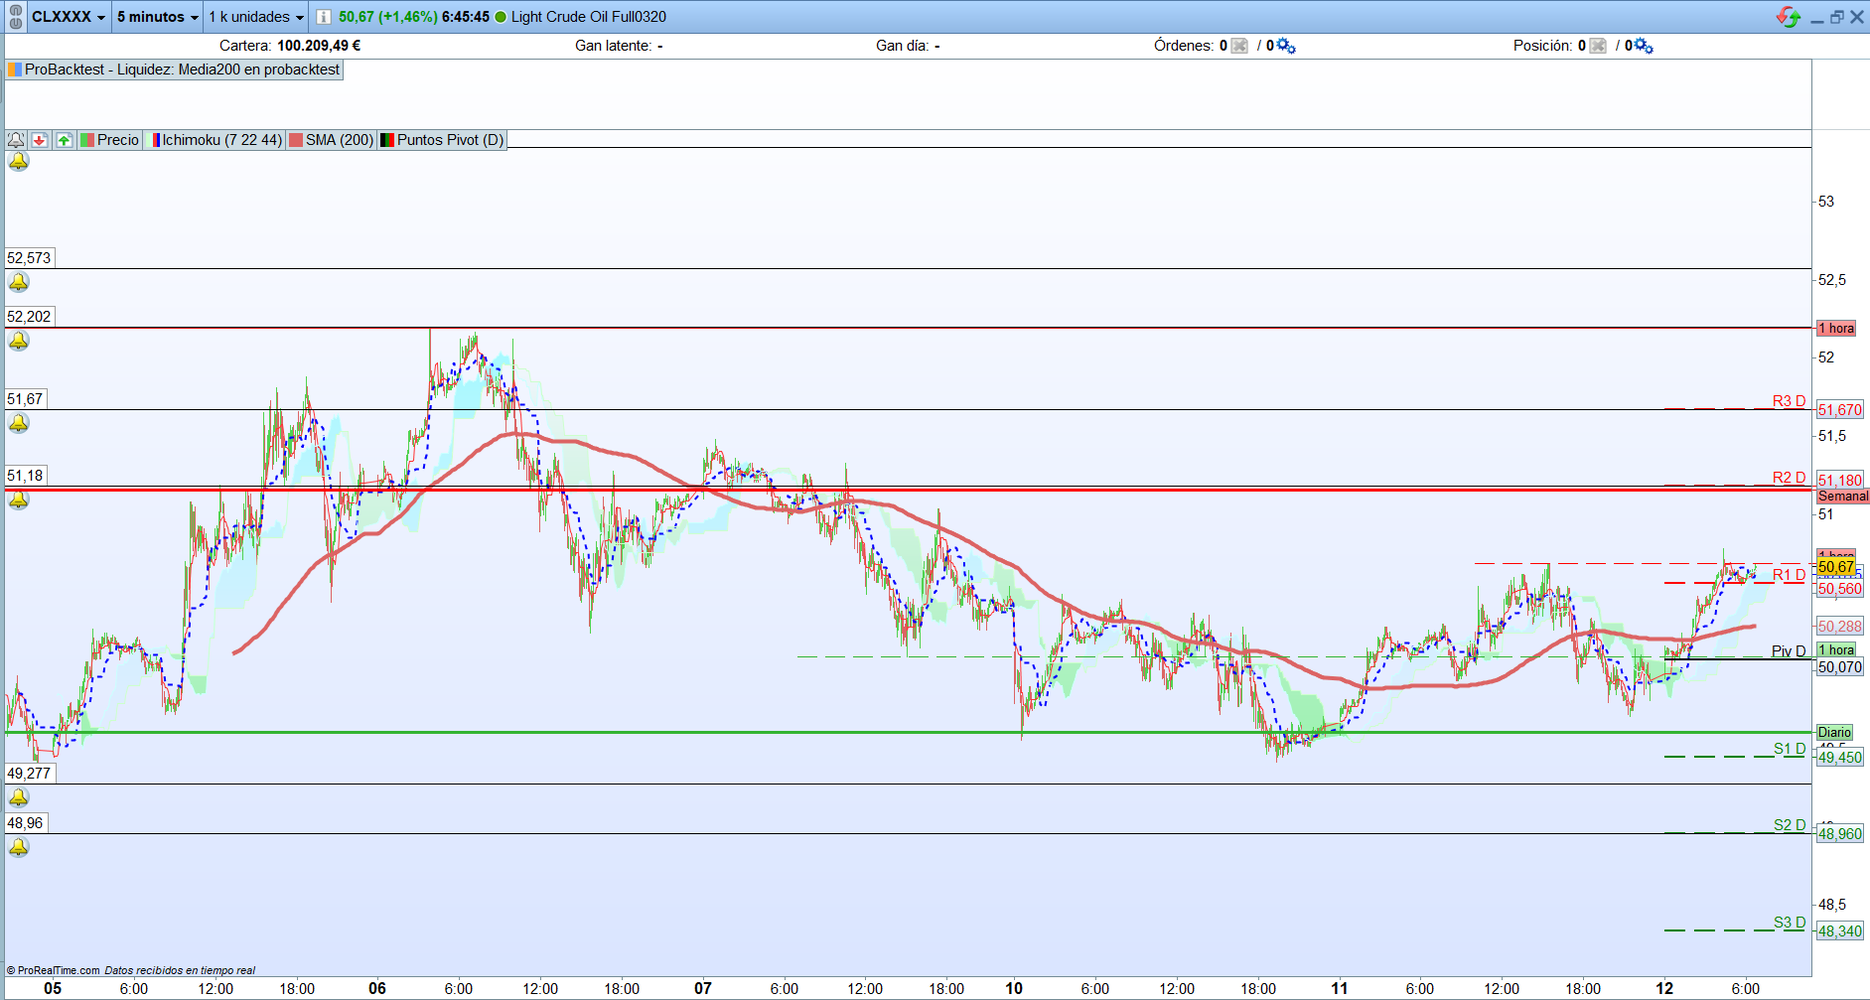This screenshot has width=1870, height=1000.
Task: Click the Precio red-green color swatch
Action: pyautogui.click(x=87, y=140)
